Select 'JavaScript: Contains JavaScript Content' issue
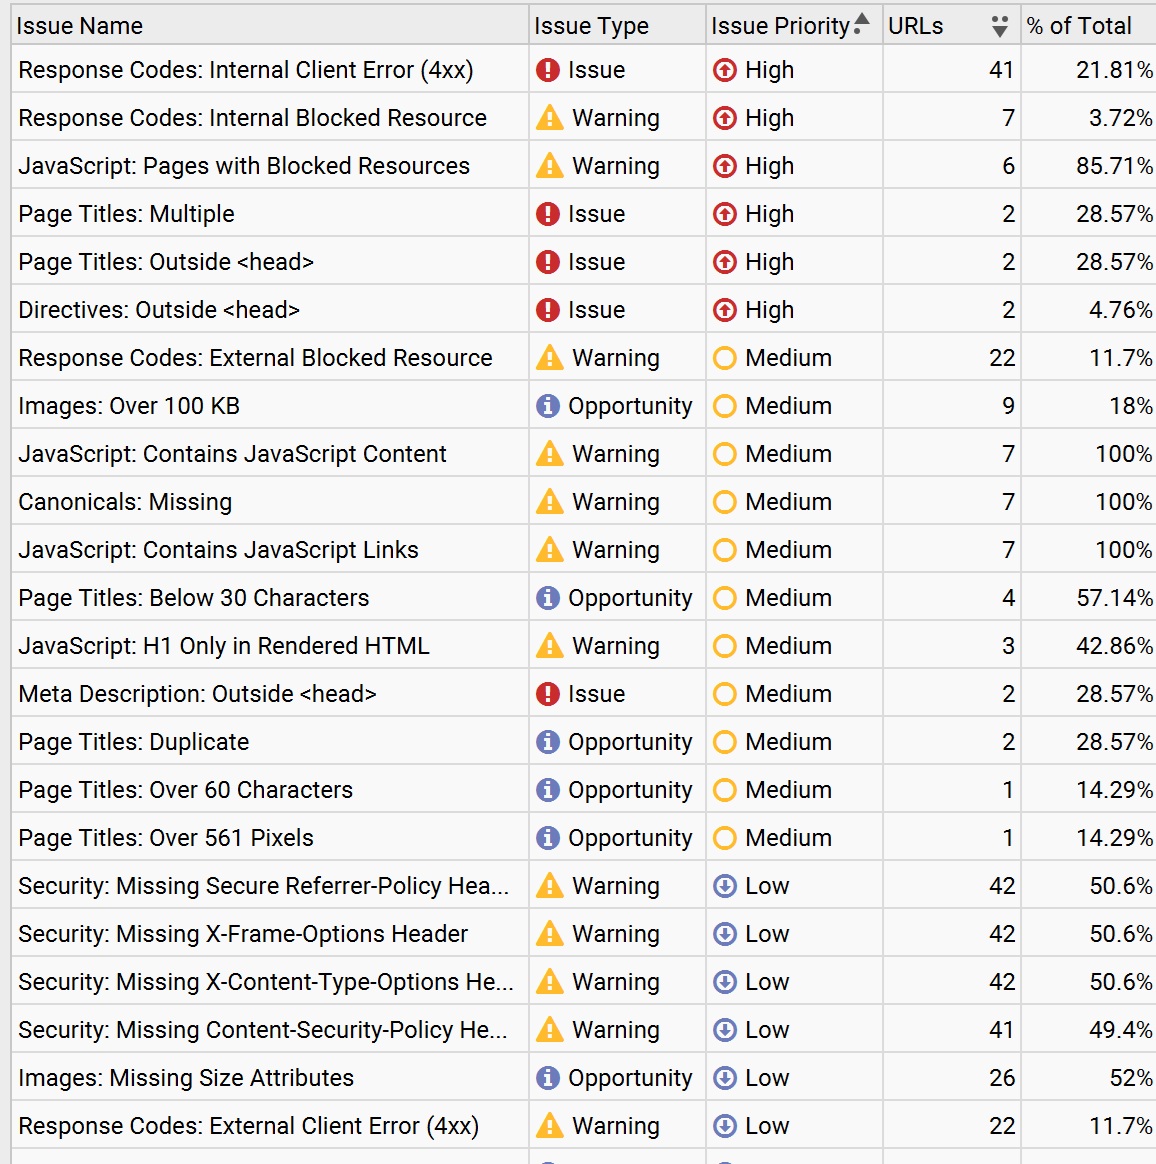Viewport: 1156px width, 1164px height. [x=232, y=454]
